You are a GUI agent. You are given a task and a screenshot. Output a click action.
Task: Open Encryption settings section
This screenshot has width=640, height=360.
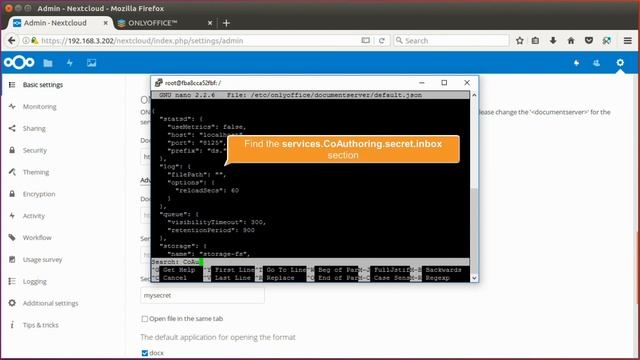click(x=39, y=194)
